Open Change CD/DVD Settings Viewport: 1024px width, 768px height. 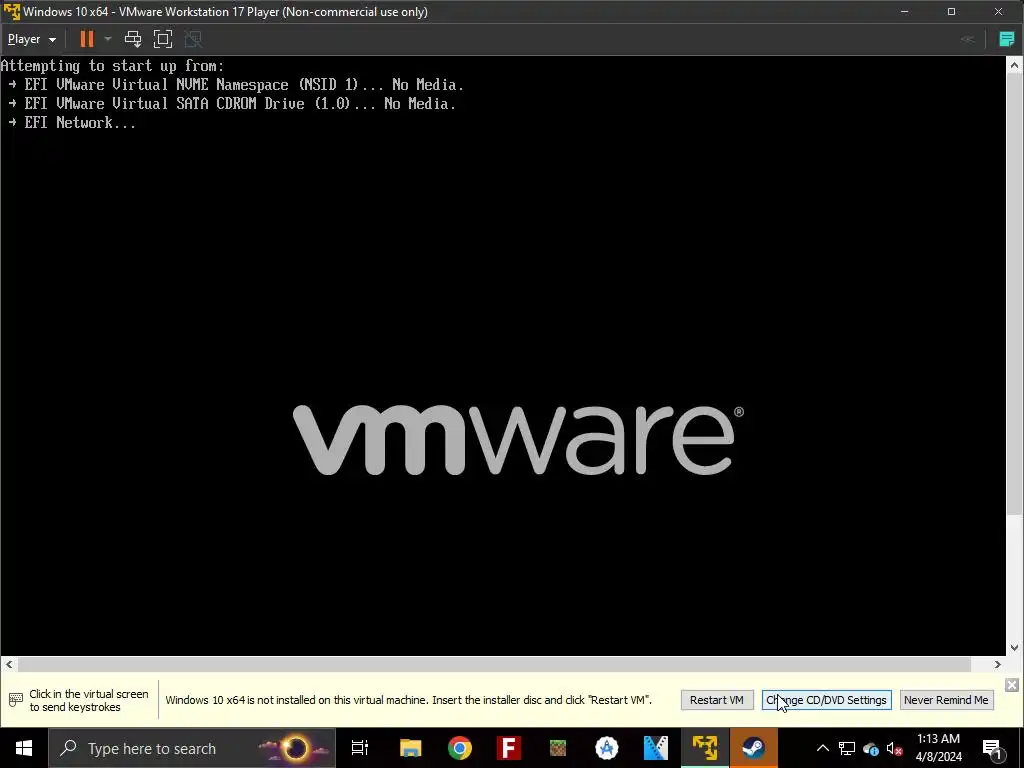pyautogui.click(x=826, y=700)
